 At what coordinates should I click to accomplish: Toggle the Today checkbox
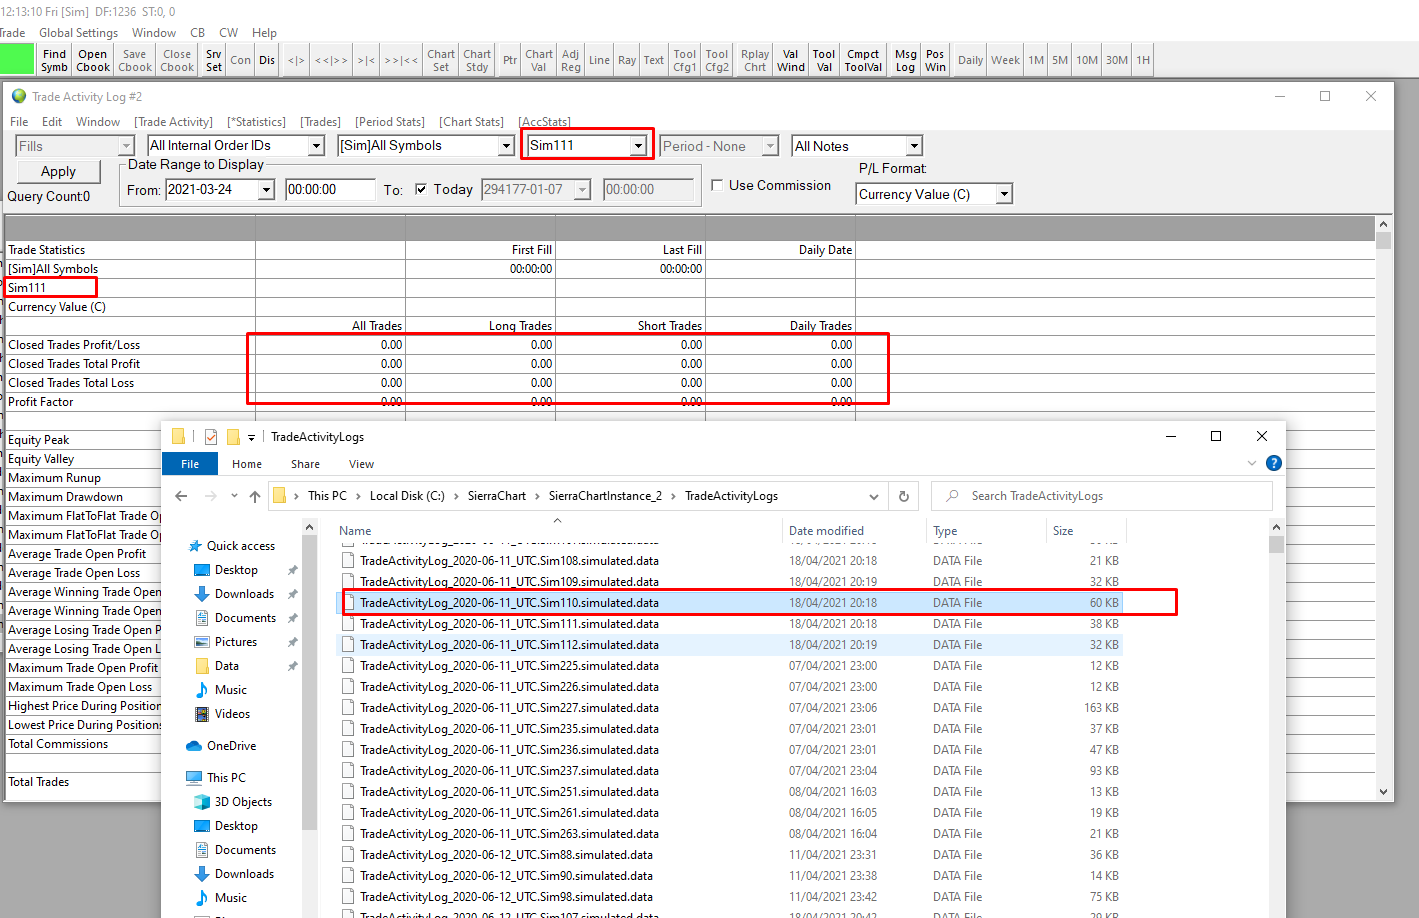(x=421, y=189)
